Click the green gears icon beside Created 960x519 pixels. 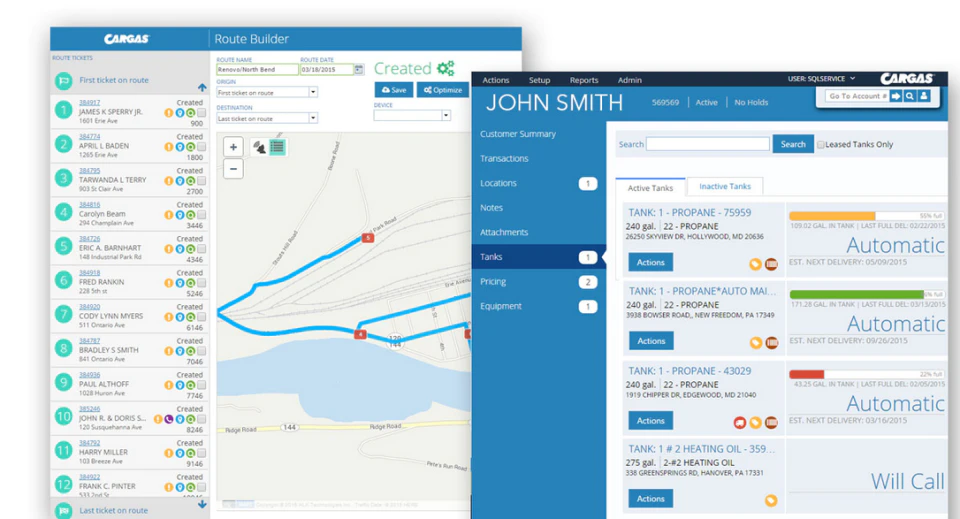[x=446, y=68]
